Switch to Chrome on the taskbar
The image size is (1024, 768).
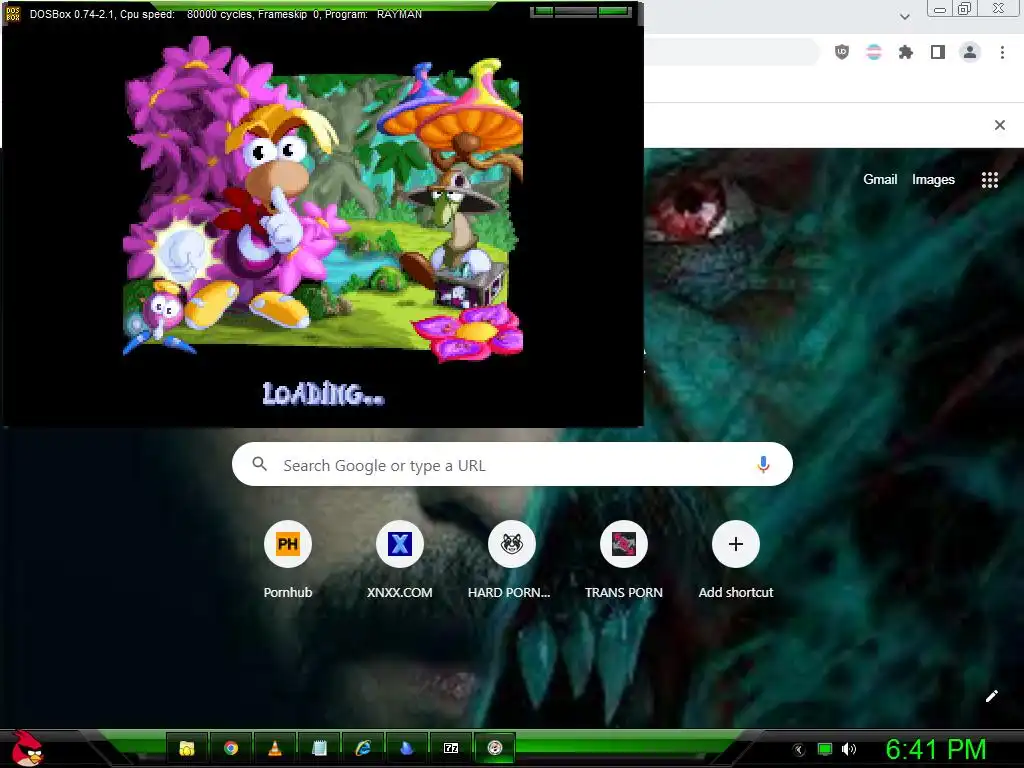pos(231,748)
